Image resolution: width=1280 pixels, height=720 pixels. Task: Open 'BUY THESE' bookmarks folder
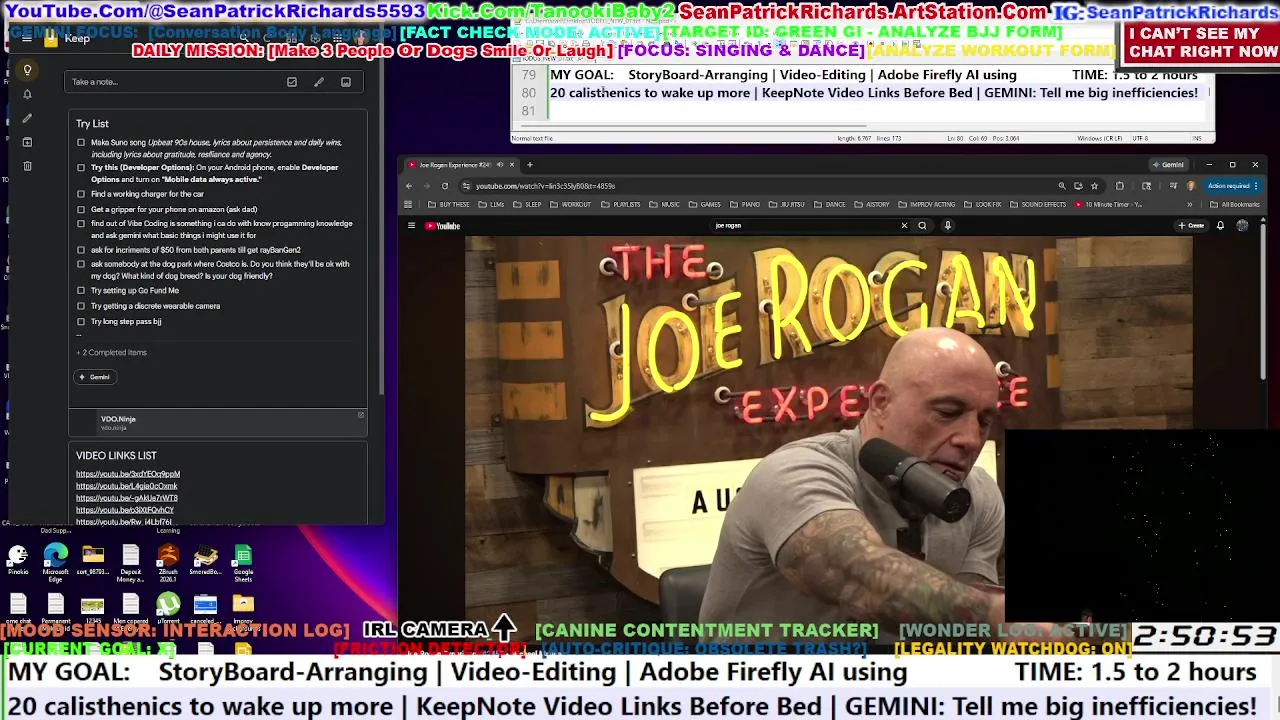(x=449, y=205)
